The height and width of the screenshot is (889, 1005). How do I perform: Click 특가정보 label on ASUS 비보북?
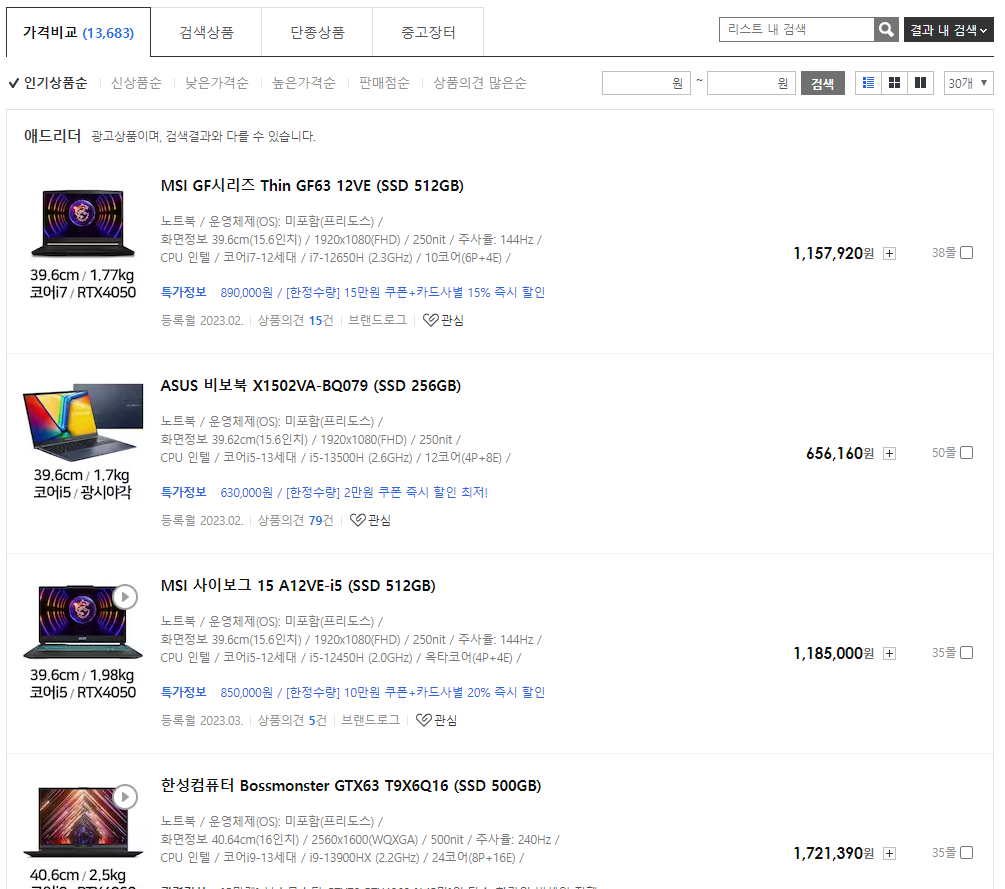(183, 492)
